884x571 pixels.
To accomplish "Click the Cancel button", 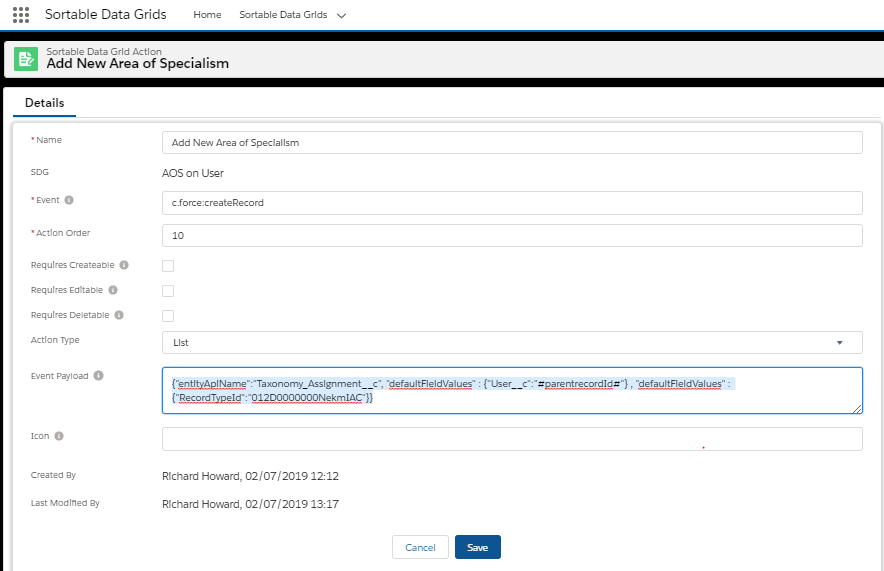I will pyautogui.click(x=420, y=547).
